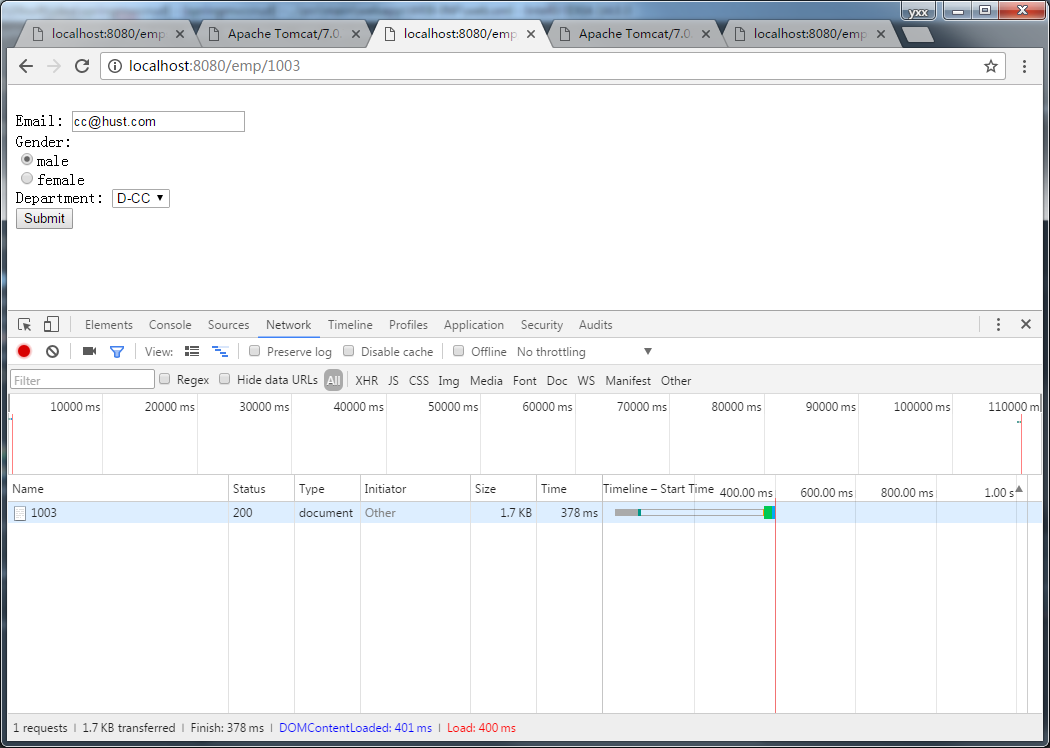This screenshot has height=748, width=1050.
Task: Activate the DevTools inspect element tool
Action: [x=25, y=325]
